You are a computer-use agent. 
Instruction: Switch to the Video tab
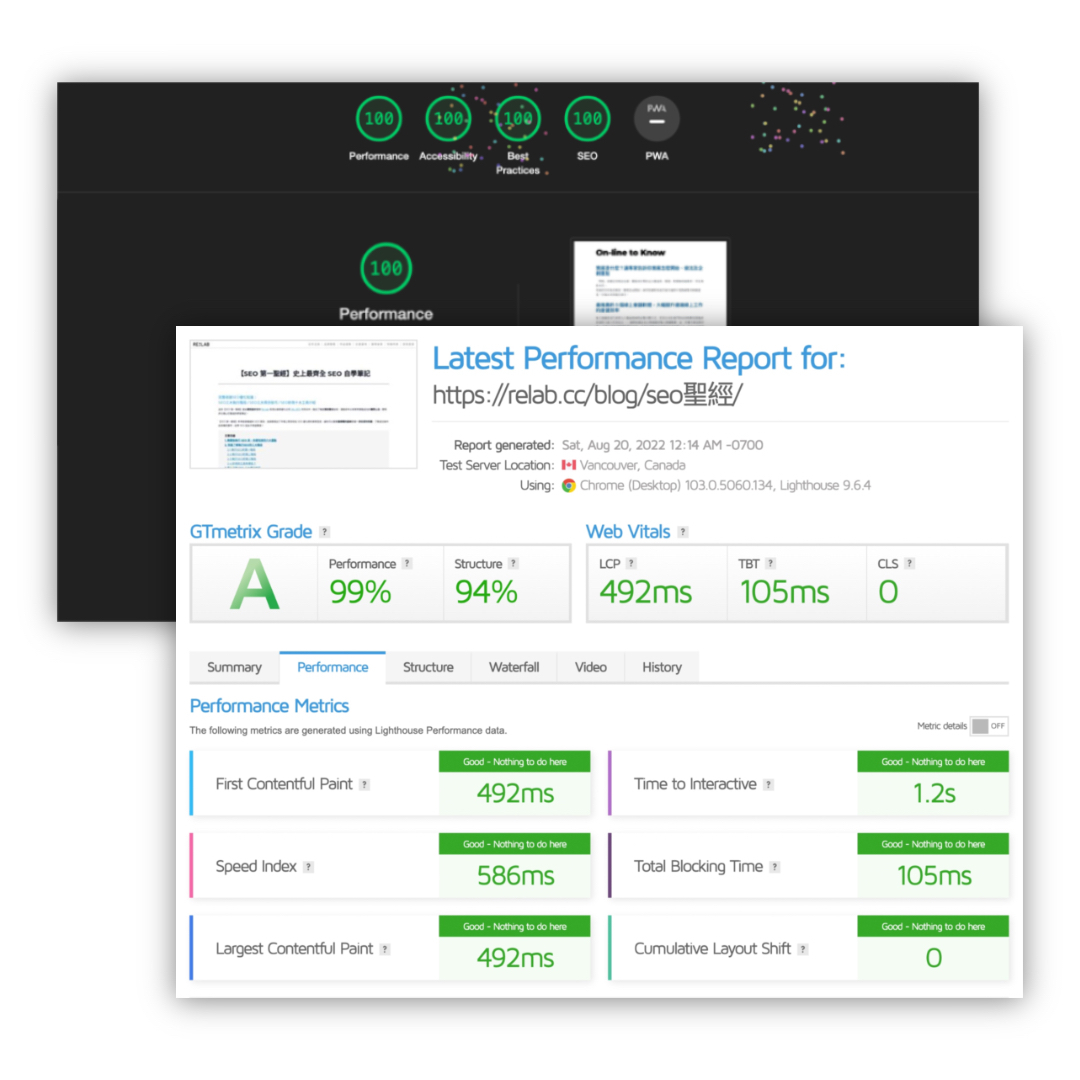pyautogui.click(x=591, y=667)
